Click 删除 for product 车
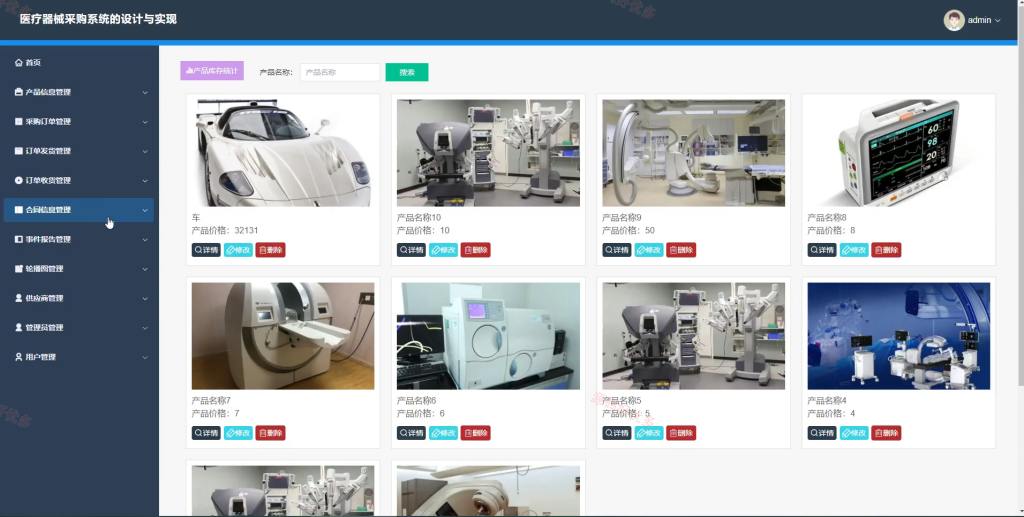 coord(270,250)
